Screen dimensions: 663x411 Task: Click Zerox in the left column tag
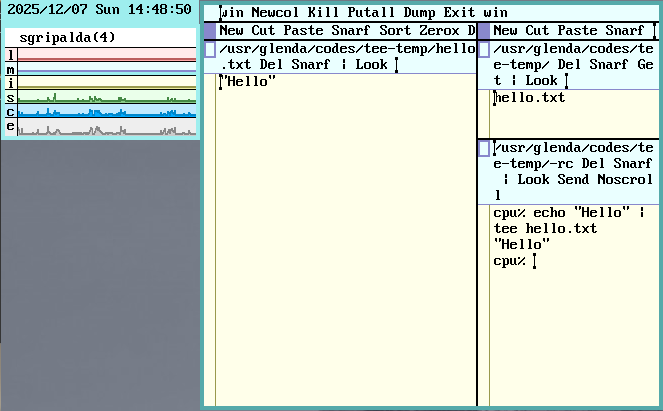click(439, 30)
